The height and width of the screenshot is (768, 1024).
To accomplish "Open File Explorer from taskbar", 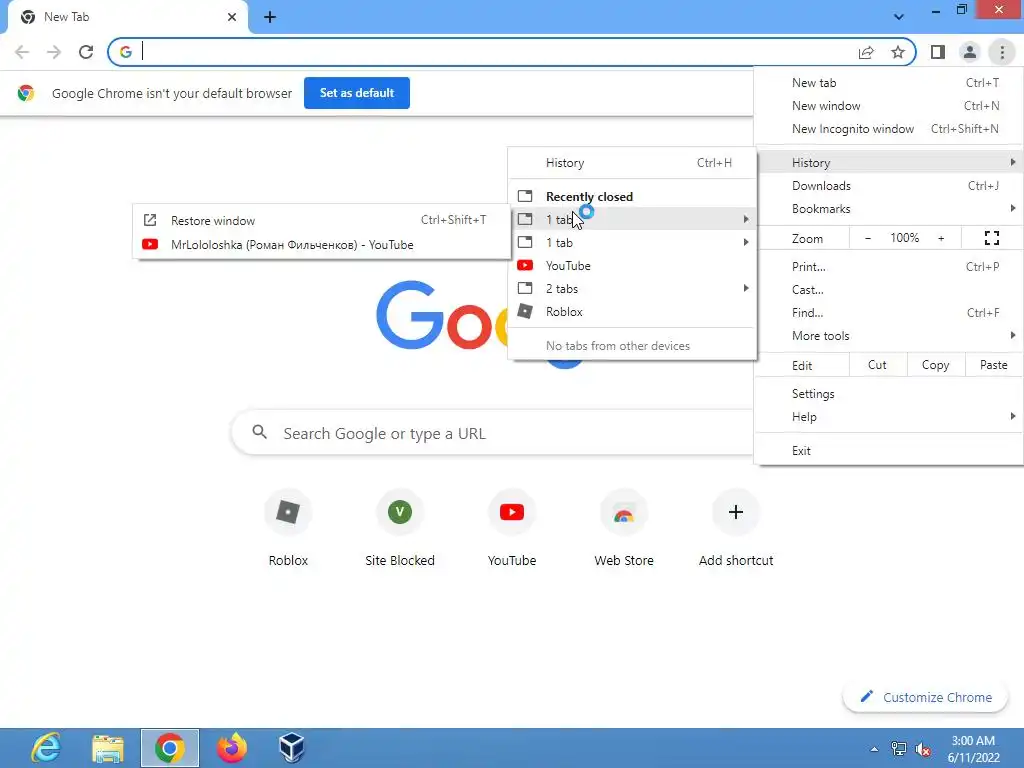I will (108, 748).
